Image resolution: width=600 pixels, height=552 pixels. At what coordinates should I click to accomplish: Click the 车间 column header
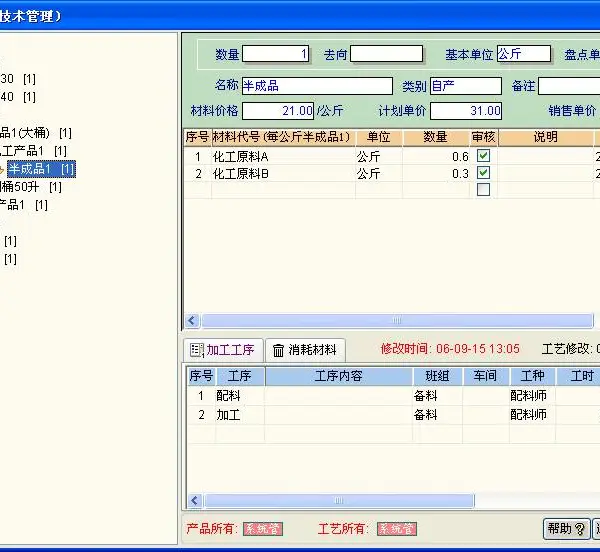(x=485, y=376)
